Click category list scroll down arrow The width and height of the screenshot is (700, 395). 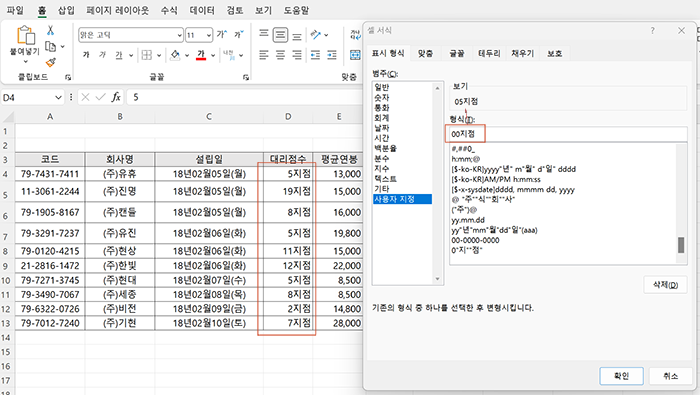pos(438,279)
